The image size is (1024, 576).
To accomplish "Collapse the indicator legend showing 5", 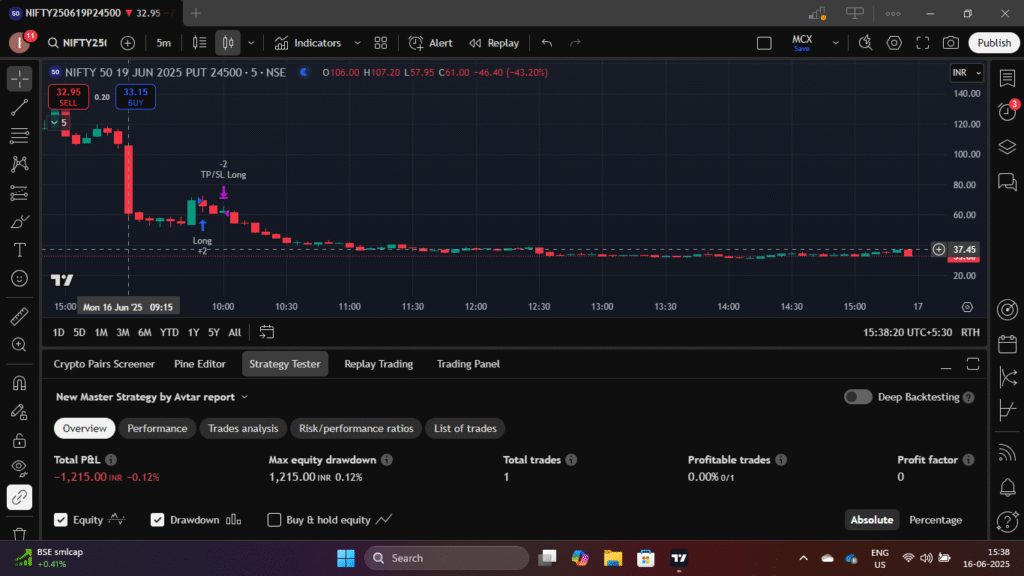I will (59, 123).
